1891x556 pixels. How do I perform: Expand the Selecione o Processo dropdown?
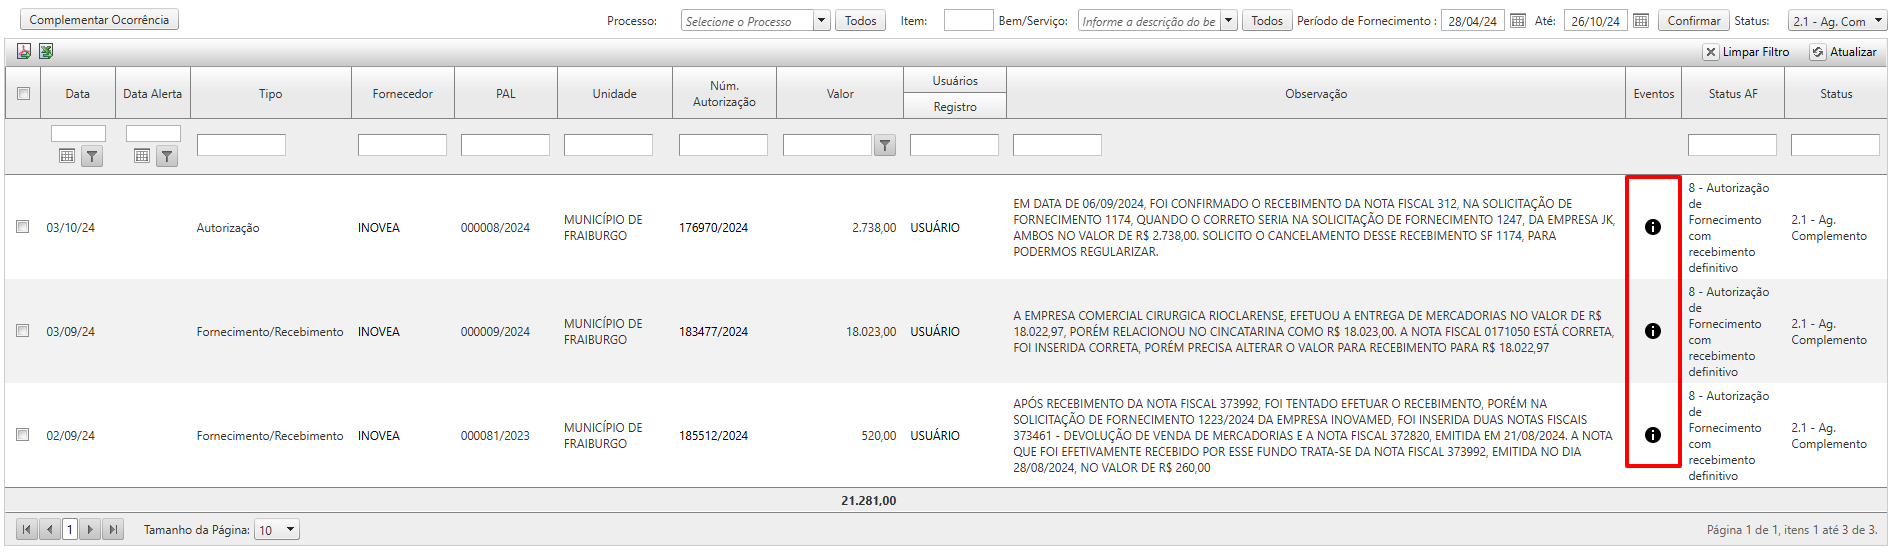point(821,21)
